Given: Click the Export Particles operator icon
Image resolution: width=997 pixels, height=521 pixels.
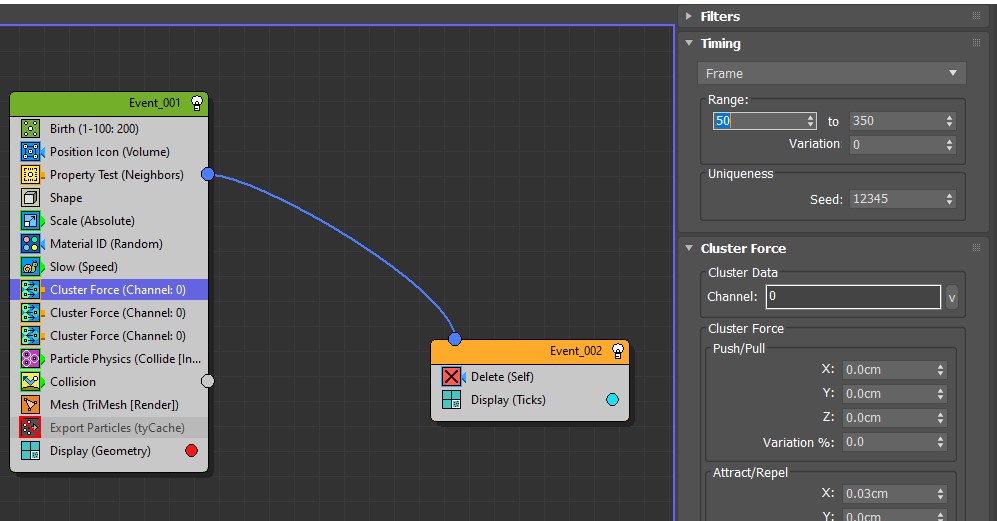Looking at the screenshot, I should click(31, 427).
